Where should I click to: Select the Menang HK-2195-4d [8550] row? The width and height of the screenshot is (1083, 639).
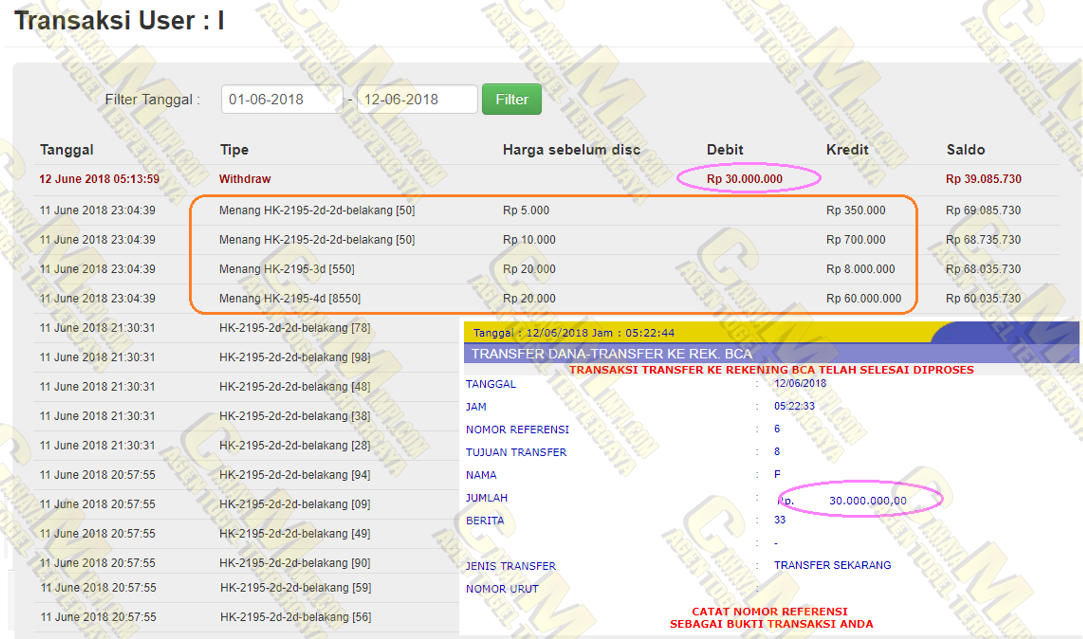pyautogui.click(x=290, y=298)
